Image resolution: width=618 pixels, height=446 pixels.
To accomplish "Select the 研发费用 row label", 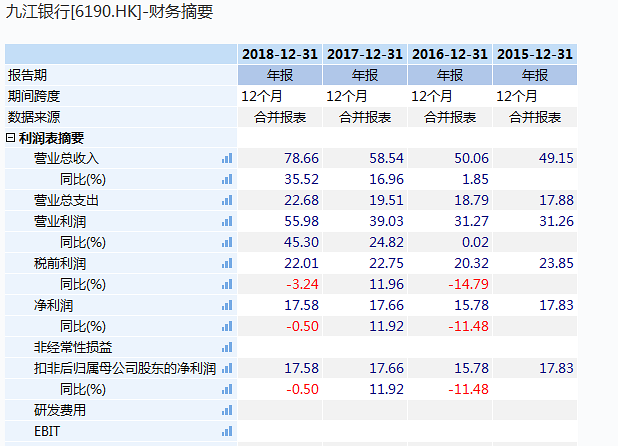I will coord(60,411).
